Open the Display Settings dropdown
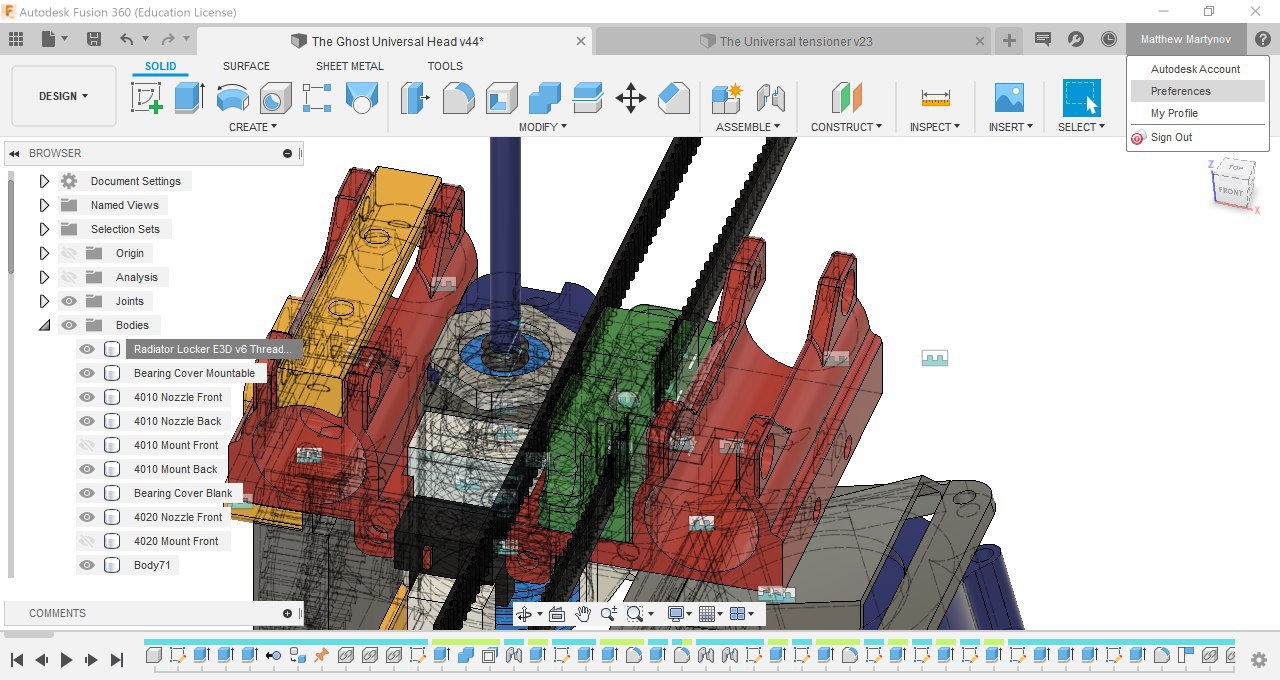This screenshot has width=1280, height=680. pos(680,614)
